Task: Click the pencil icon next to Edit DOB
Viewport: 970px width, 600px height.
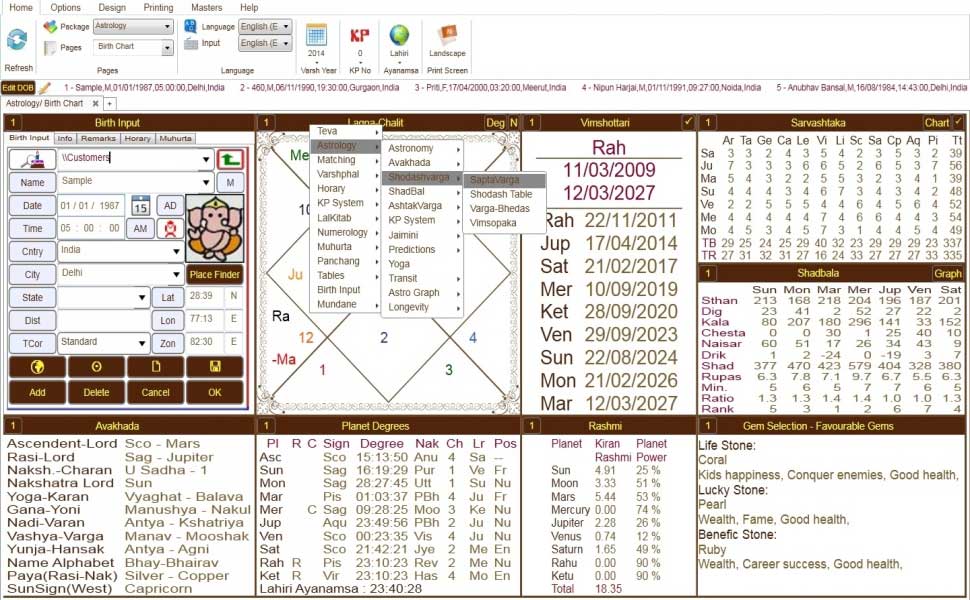Action: click(x=44, y=88)
